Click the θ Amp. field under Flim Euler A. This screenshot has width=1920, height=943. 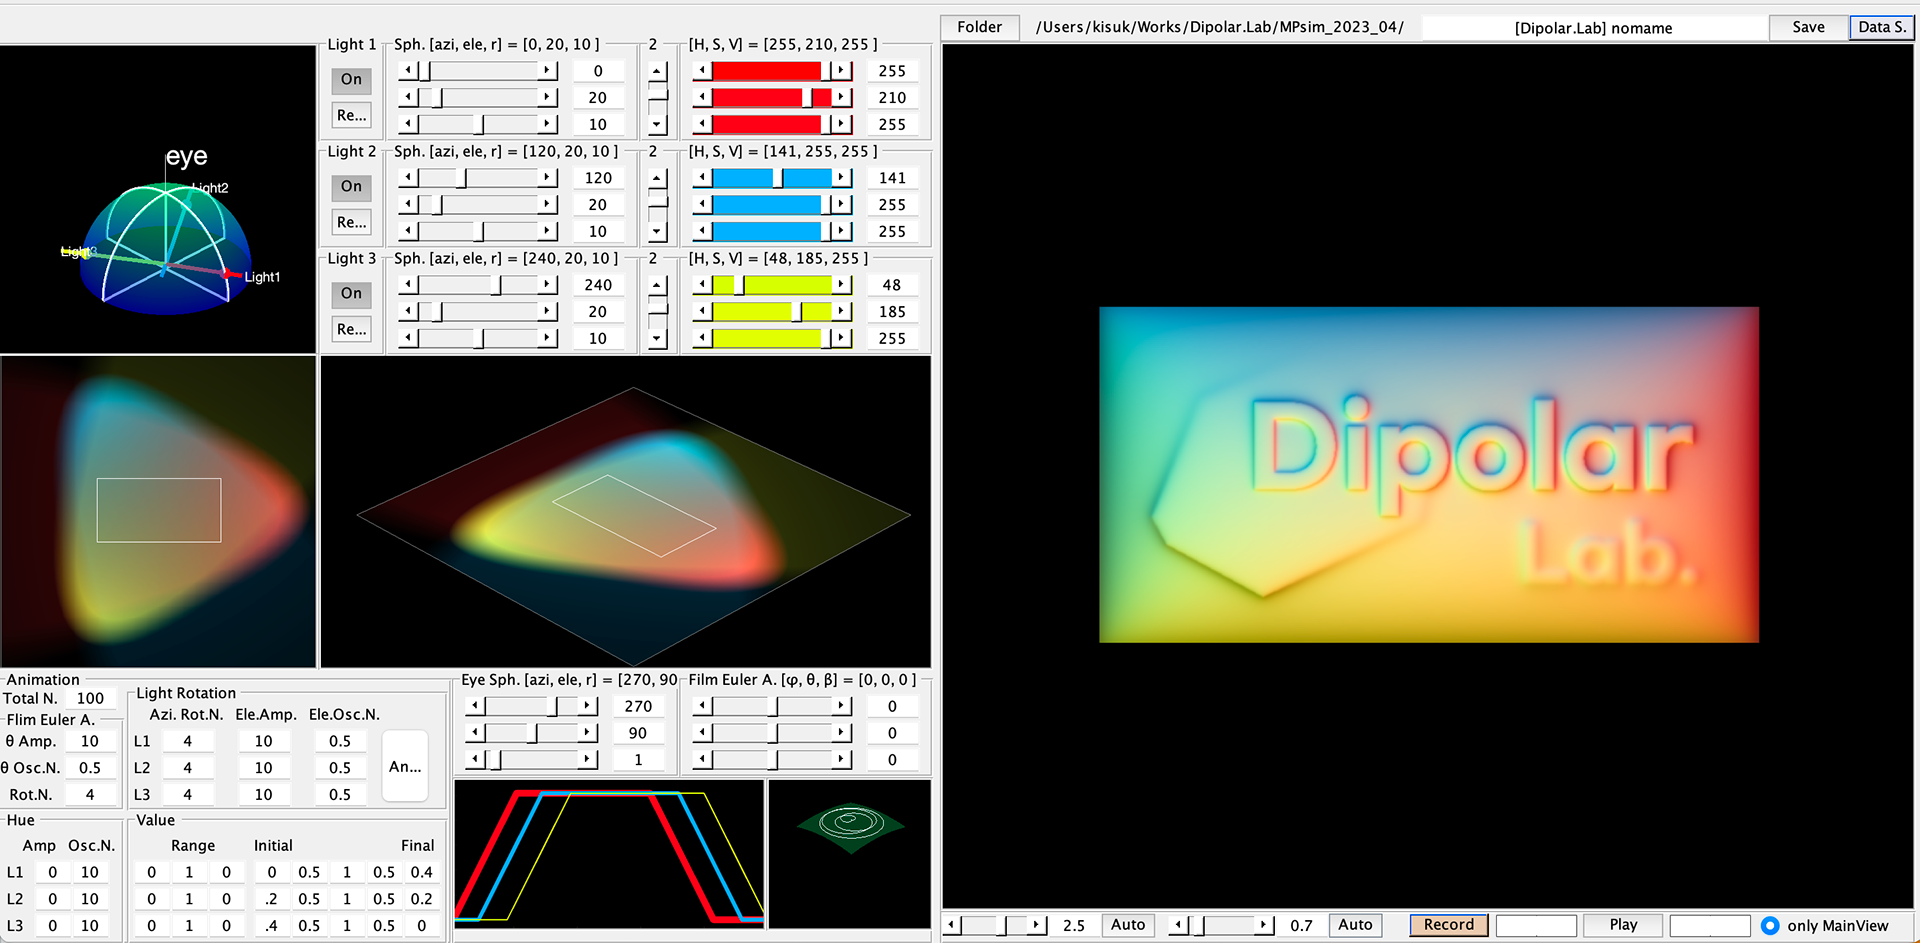90,742
